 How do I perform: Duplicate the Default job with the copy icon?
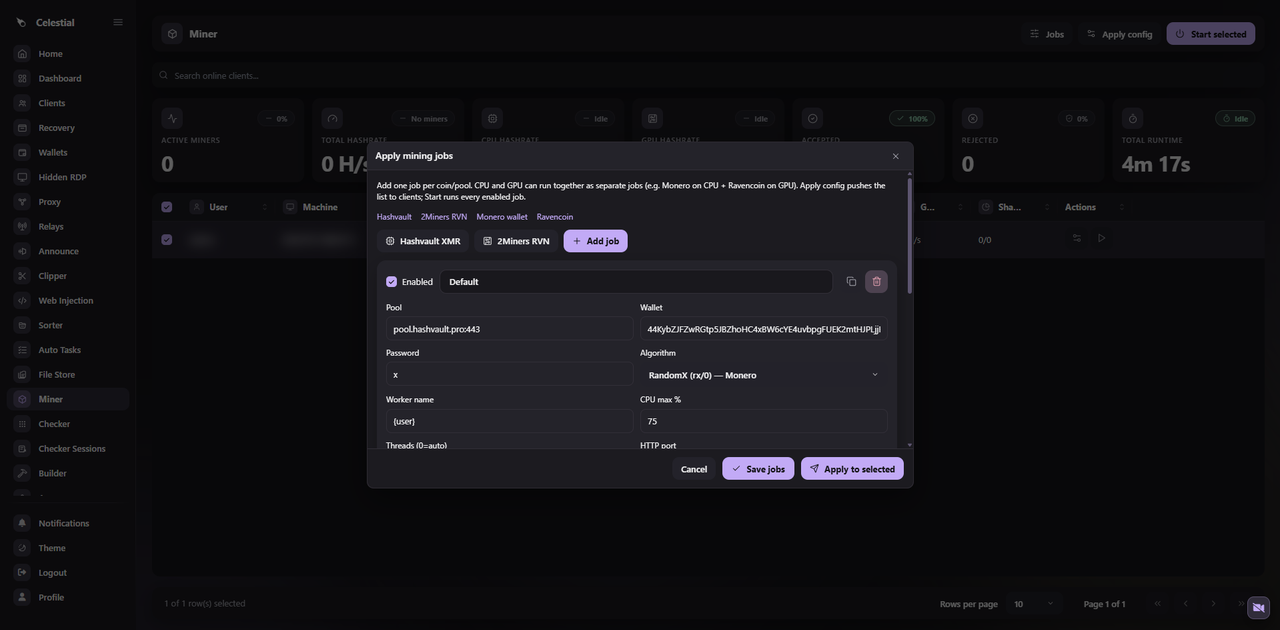pos(851,282)
